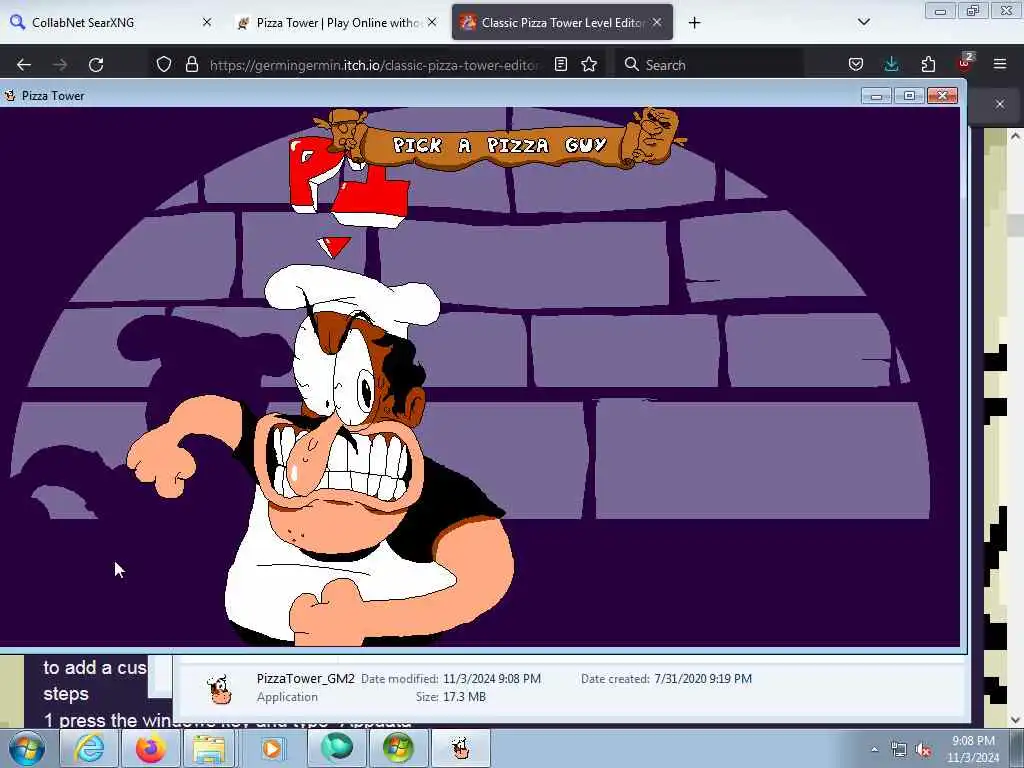Switch to Firefox in the taskbar
Viewport: 1024px width, 768px height.
tap(150, 748)
